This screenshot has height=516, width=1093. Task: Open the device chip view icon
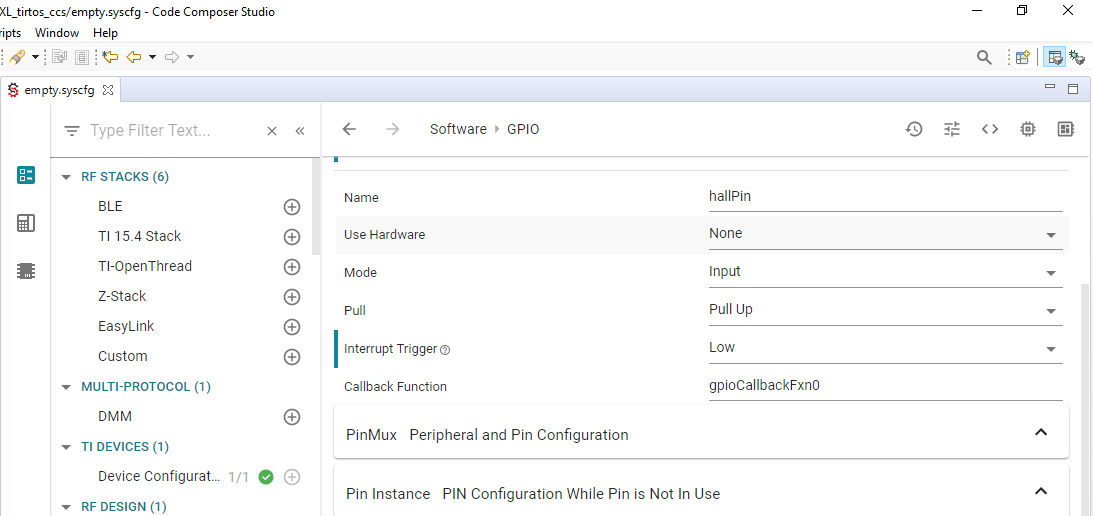click(x=1028, y=129)
